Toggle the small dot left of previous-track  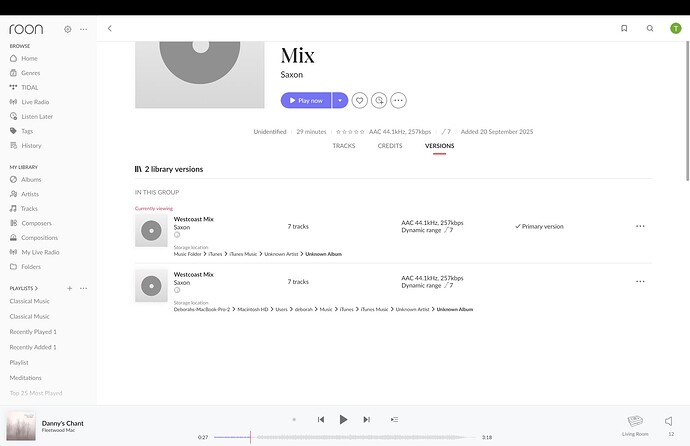[294, 420]
